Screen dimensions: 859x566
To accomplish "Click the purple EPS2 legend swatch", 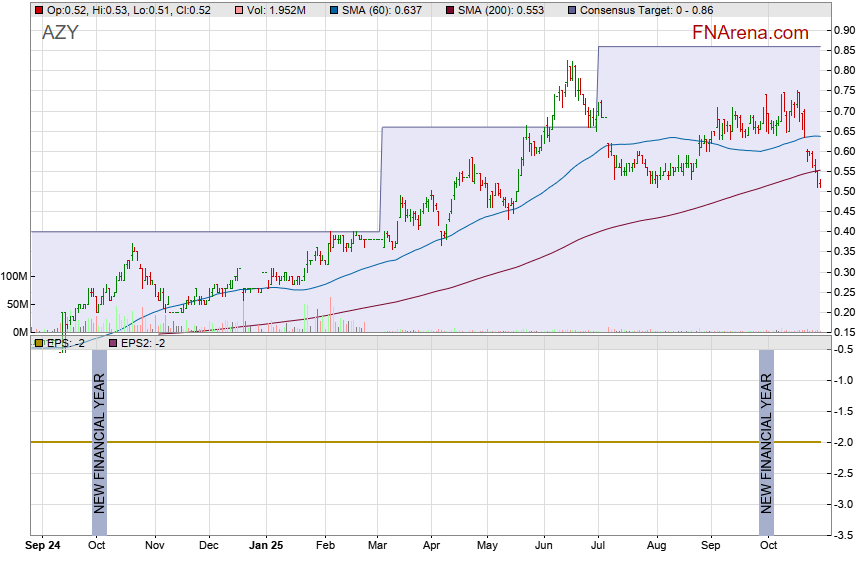I will pyautogui.click(x=112, y=343).
